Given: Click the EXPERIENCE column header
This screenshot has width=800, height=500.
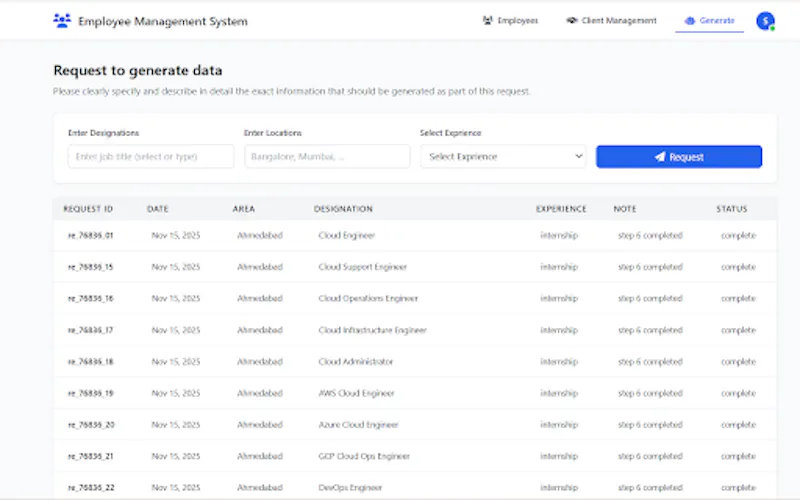Looking at the screenshot, I should (561, 209).
